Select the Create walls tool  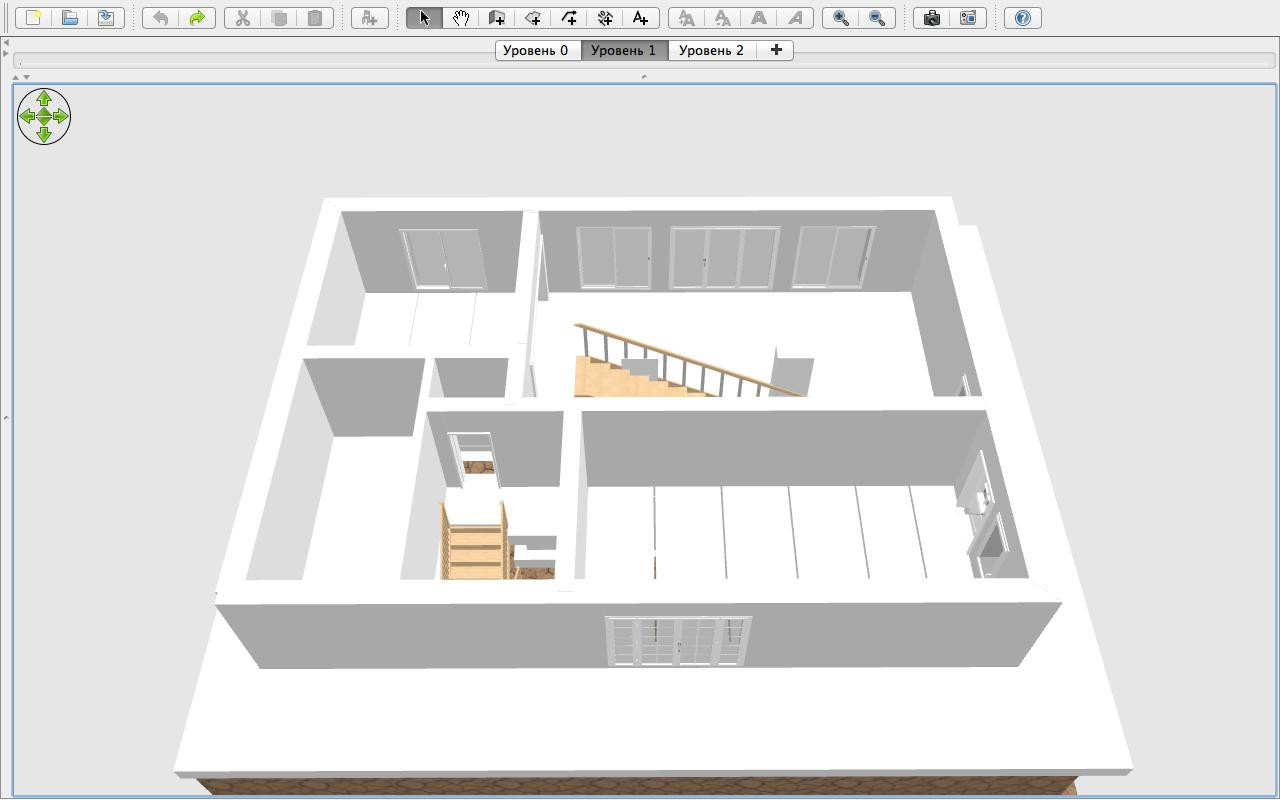tap(497, 18)
